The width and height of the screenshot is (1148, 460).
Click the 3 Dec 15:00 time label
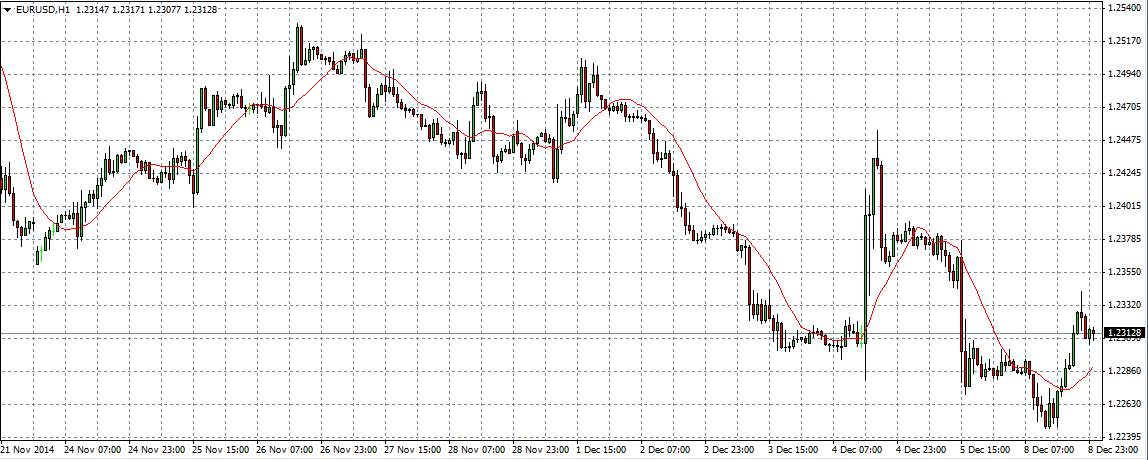click(x=793, y=448)
